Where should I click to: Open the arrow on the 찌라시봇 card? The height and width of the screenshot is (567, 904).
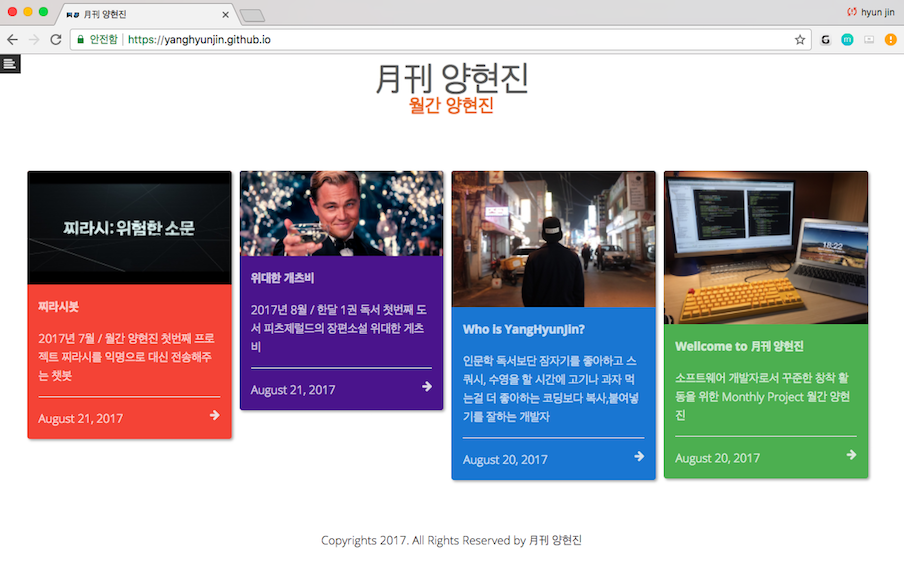(x=214, y=415)
